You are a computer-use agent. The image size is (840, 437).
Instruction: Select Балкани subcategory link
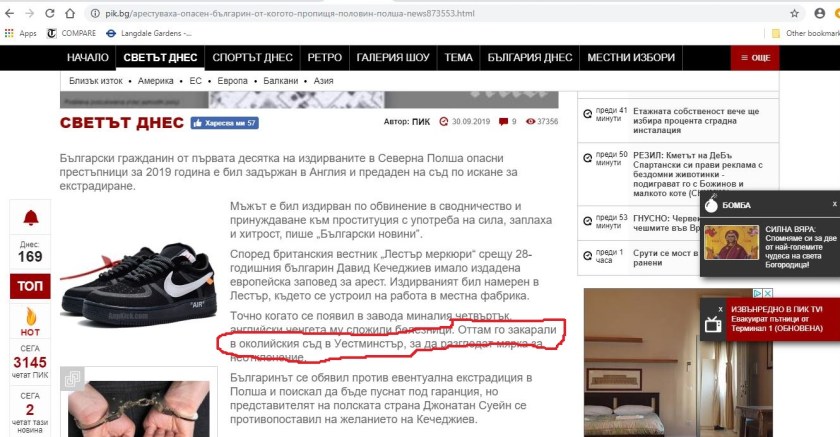pos(280,81)
